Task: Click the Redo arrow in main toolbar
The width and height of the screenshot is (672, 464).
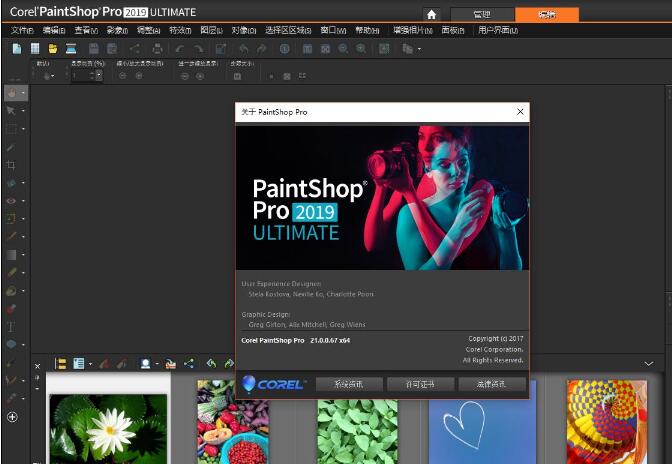Action: (x=198, y=49)
